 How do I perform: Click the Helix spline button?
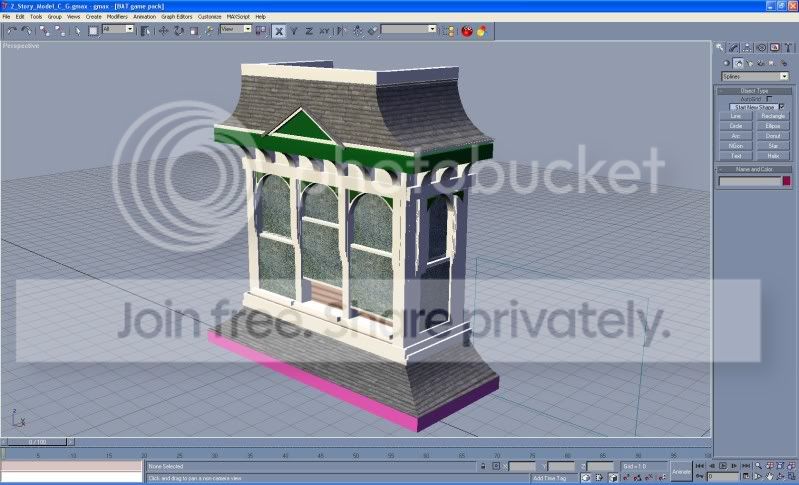click(x=773, y=156)
